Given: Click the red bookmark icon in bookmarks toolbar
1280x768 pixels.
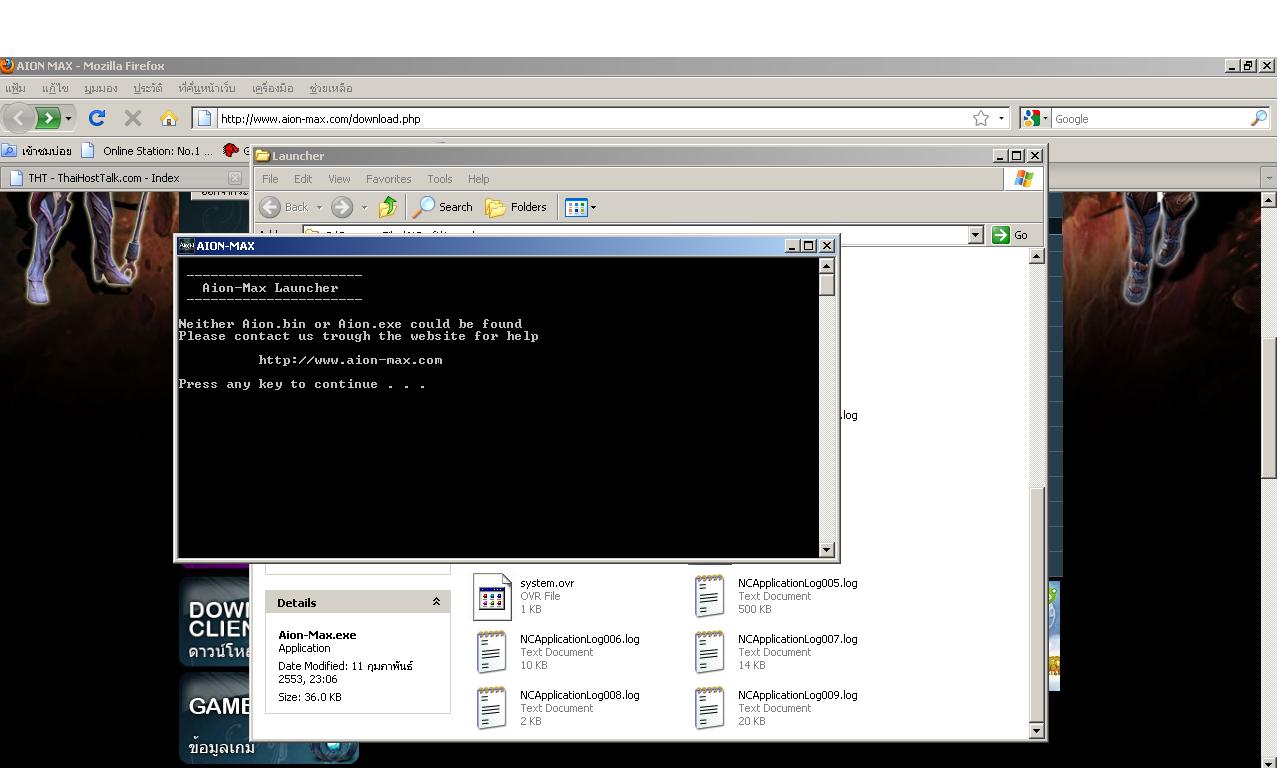Looking at the screenshot, I should (231, 150).
